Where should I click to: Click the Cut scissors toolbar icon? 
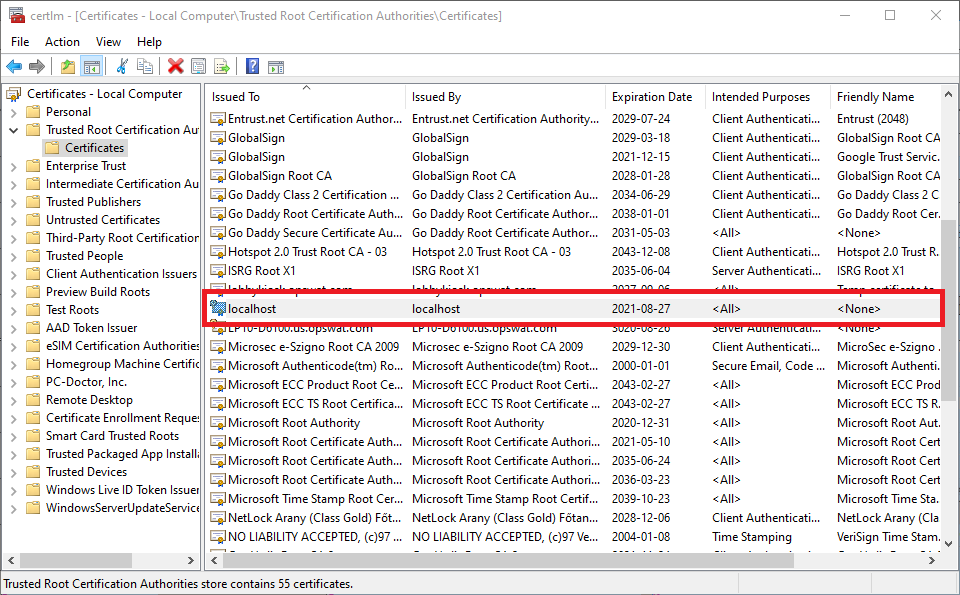point(122,66)
